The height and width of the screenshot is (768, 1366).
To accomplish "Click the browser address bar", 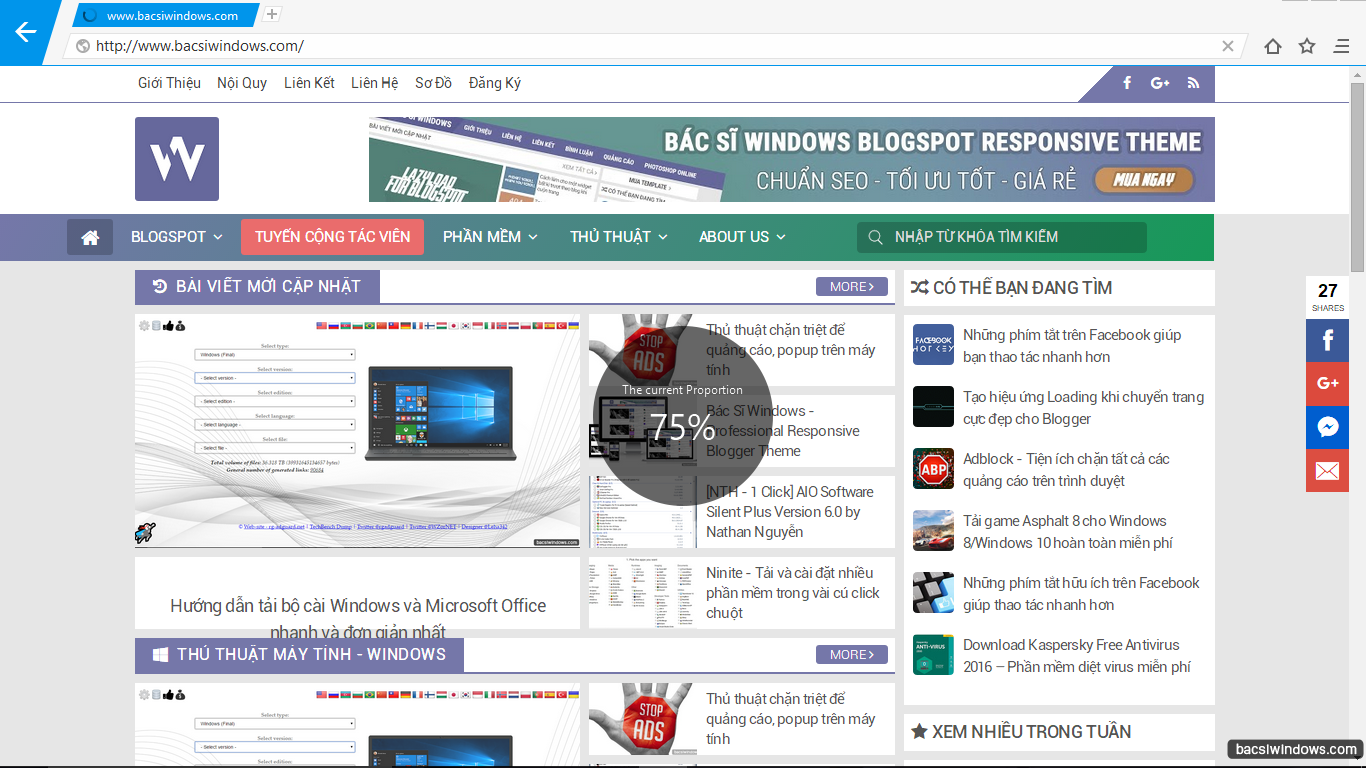I will point(655,46).
